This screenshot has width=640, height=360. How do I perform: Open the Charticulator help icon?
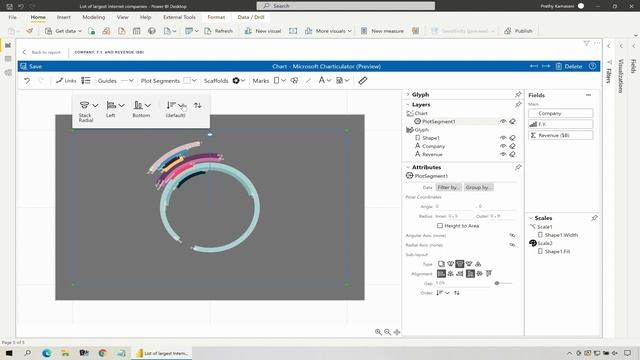(x=593, y=66)
